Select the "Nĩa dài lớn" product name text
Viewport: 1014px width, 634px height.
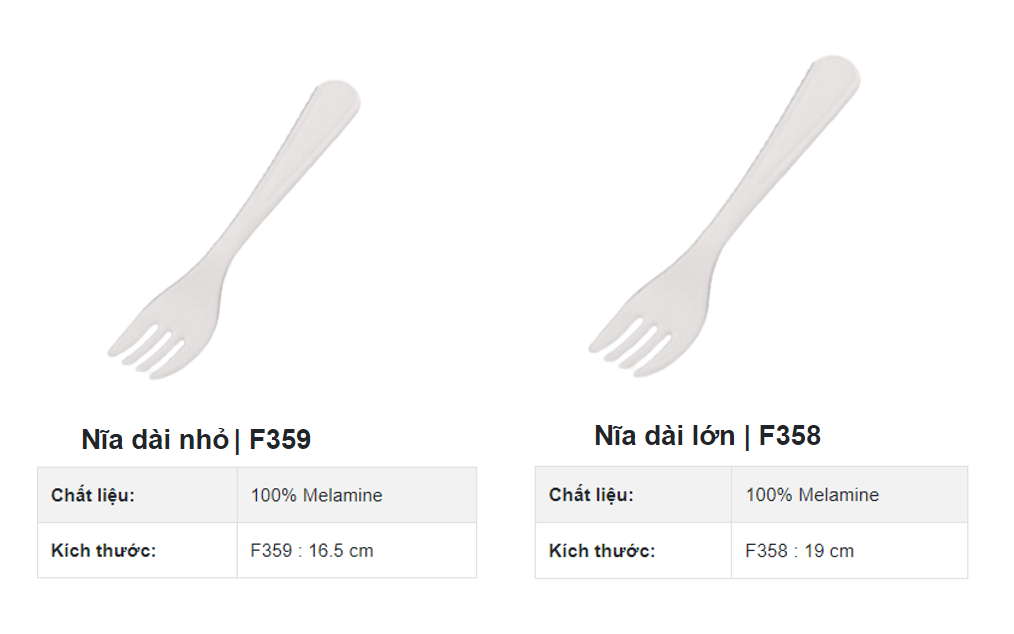(664, 436)
